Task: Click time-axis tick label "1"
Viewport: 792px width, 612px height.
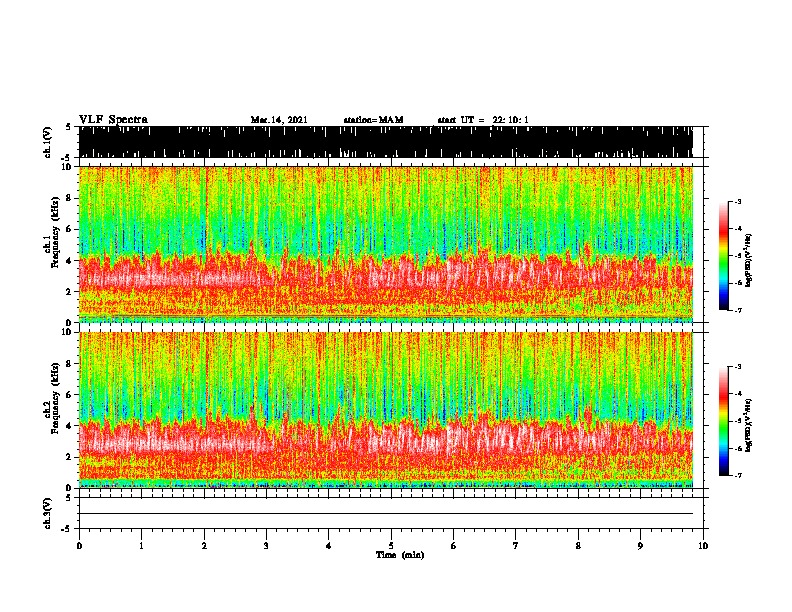Action: pyautogui.click(x=141, y=546)
